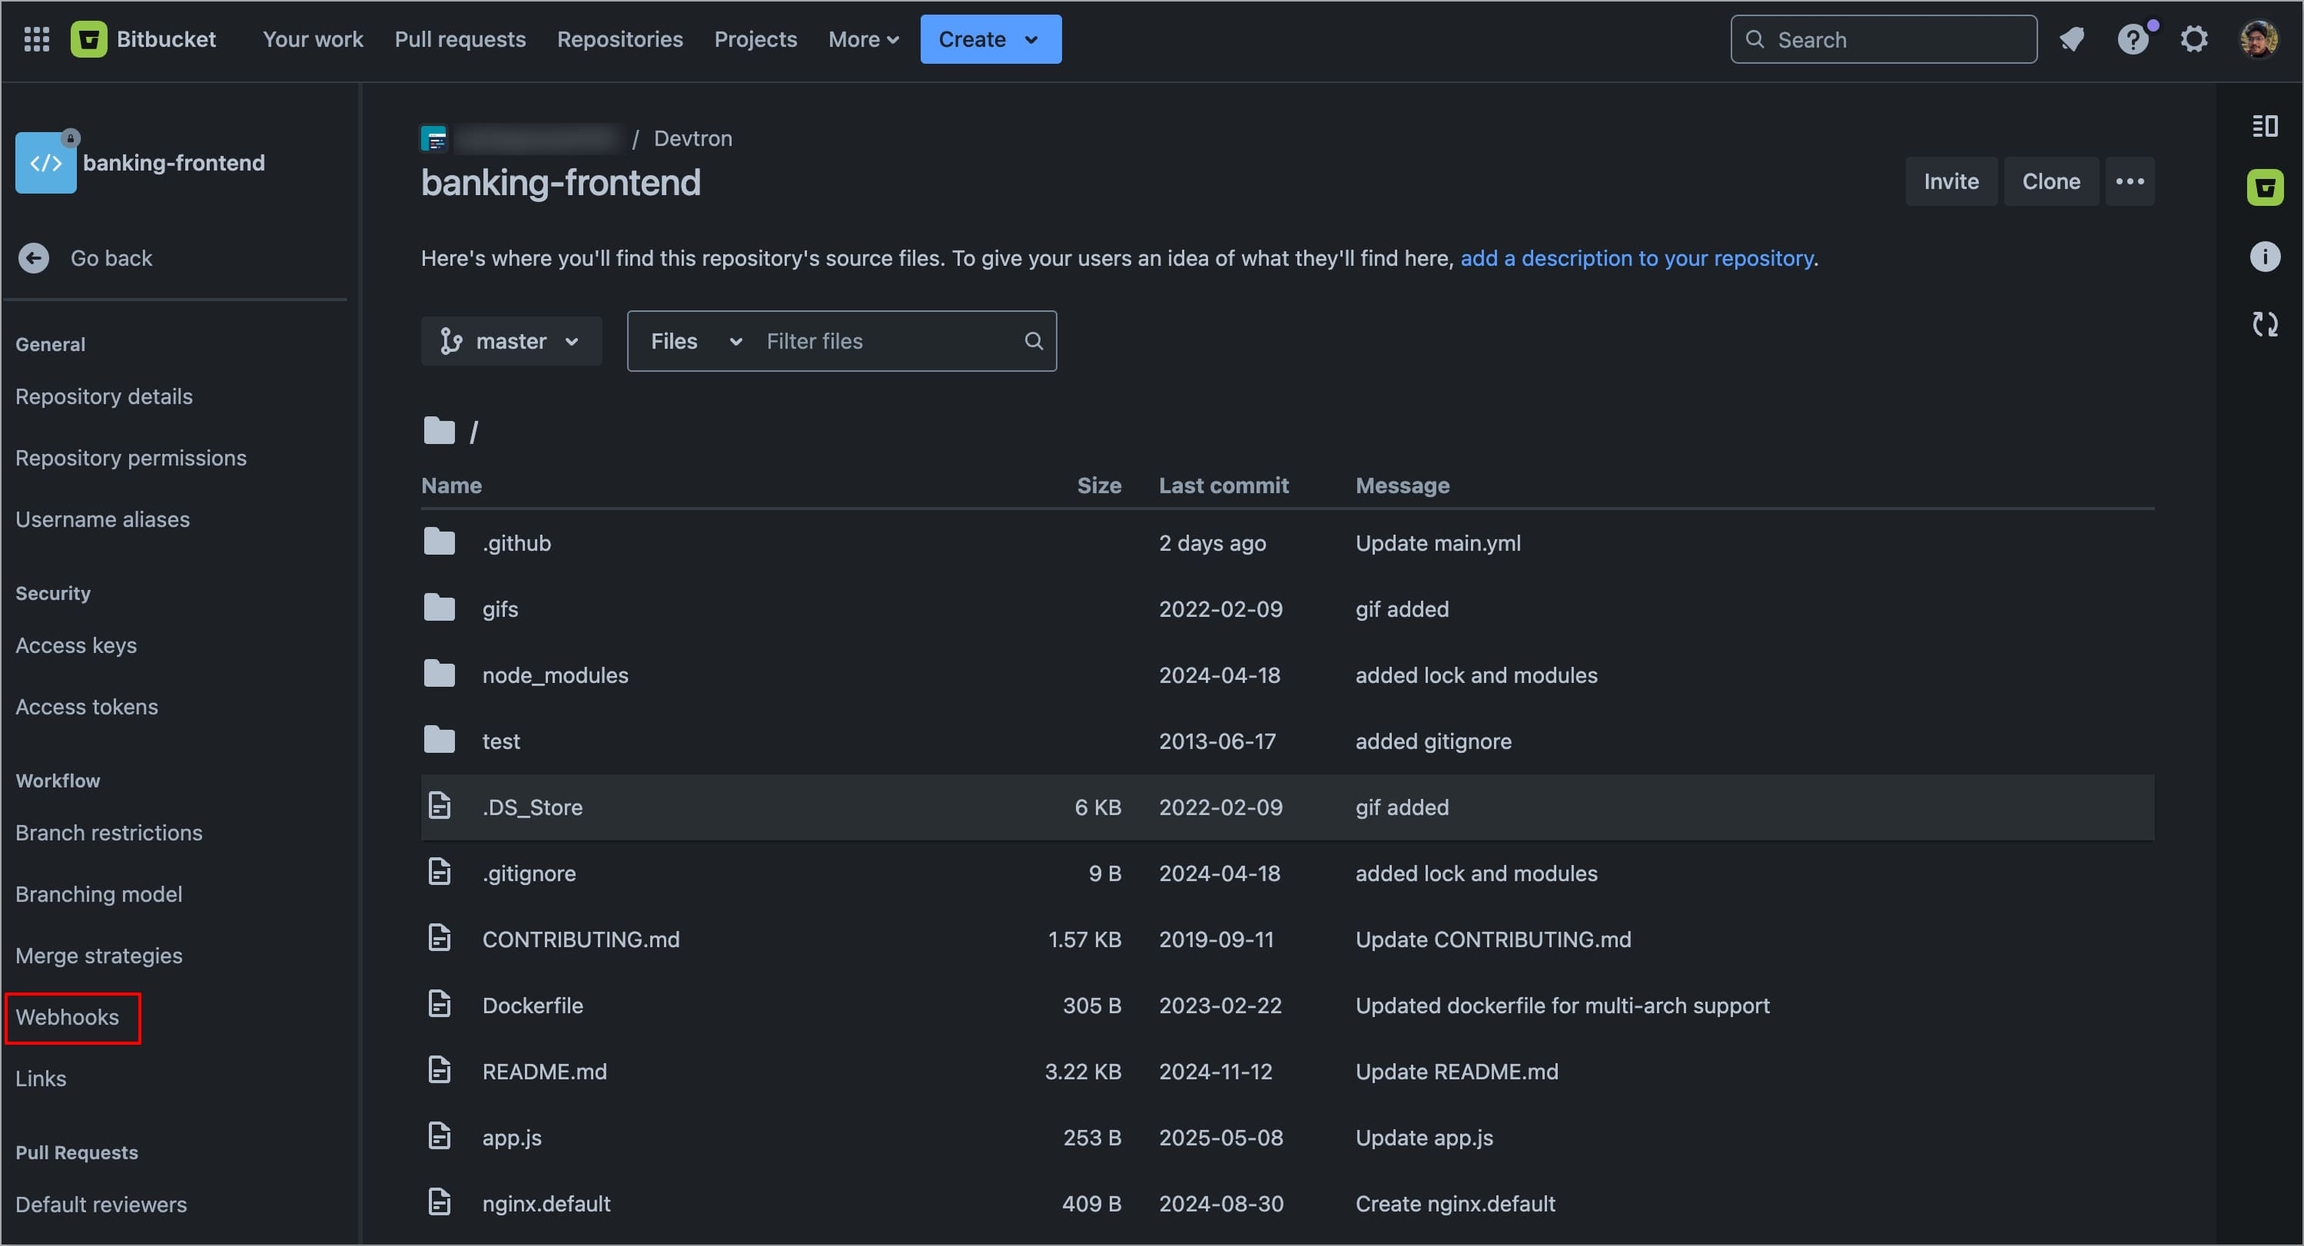Click the Go back arrow icon

[34, 258]
